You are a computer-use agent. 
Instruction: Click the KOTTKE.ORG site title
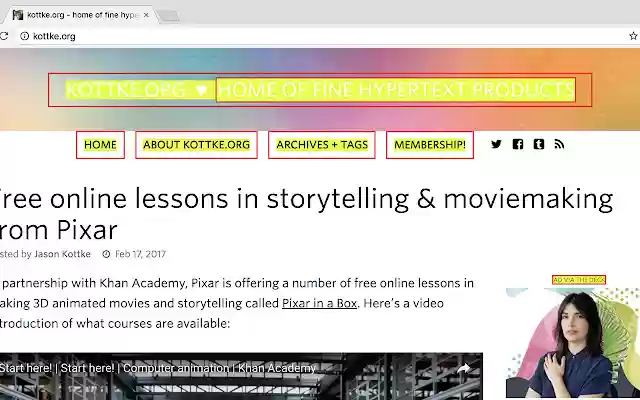(126, 89)
